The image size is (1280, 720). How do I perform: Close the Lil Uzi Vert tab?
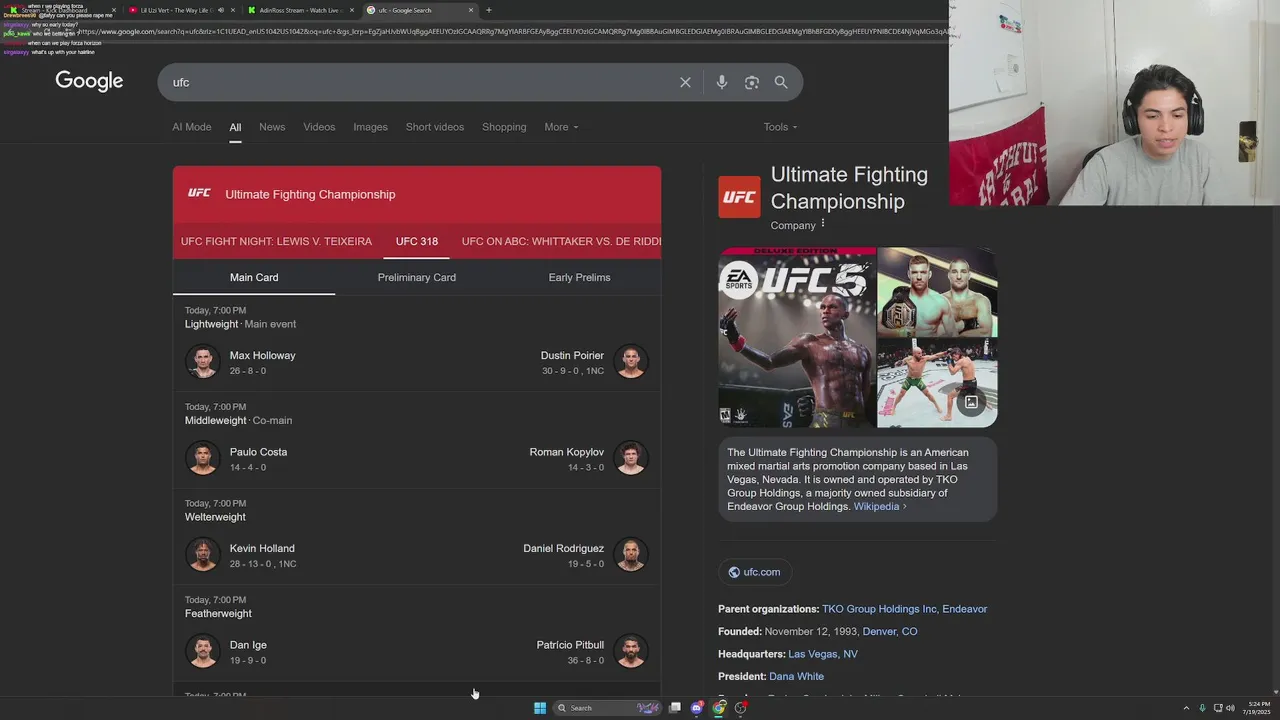pos(233,10)
